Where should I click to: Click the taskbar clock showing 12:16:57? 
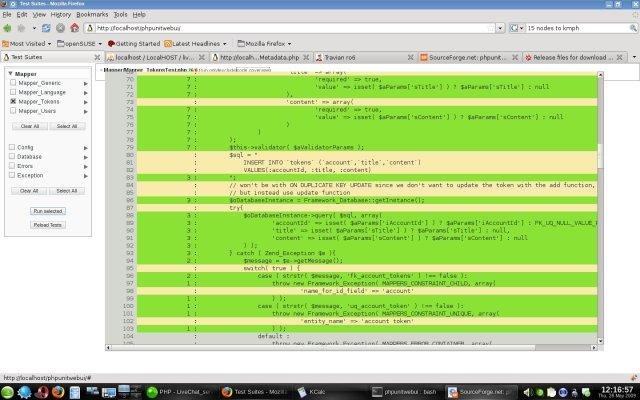617,390
